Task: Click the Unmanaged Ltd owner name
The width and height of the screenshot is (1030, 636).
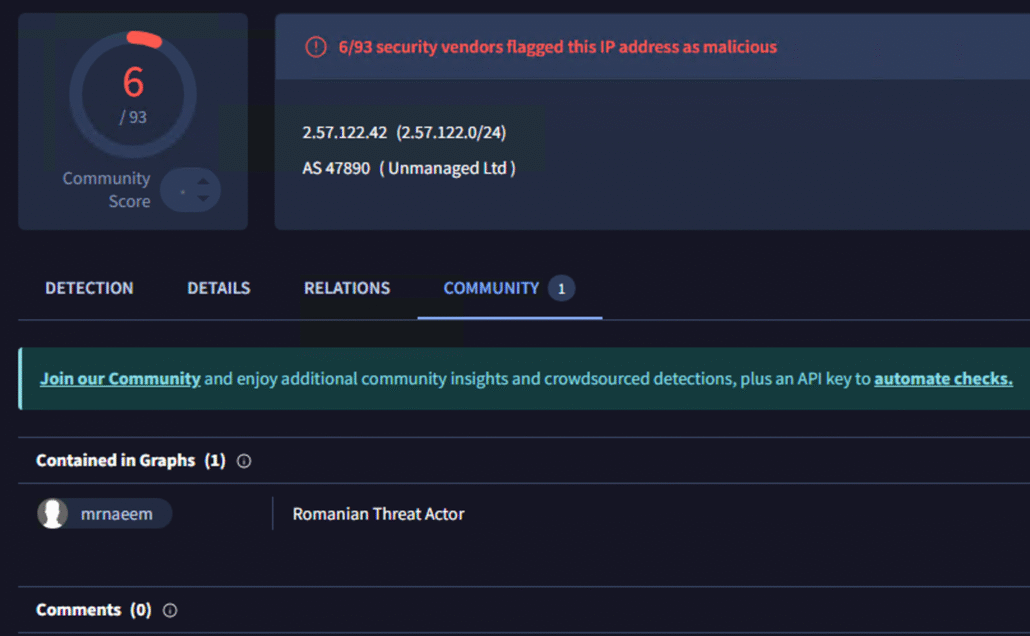Action: click(447, 168)
